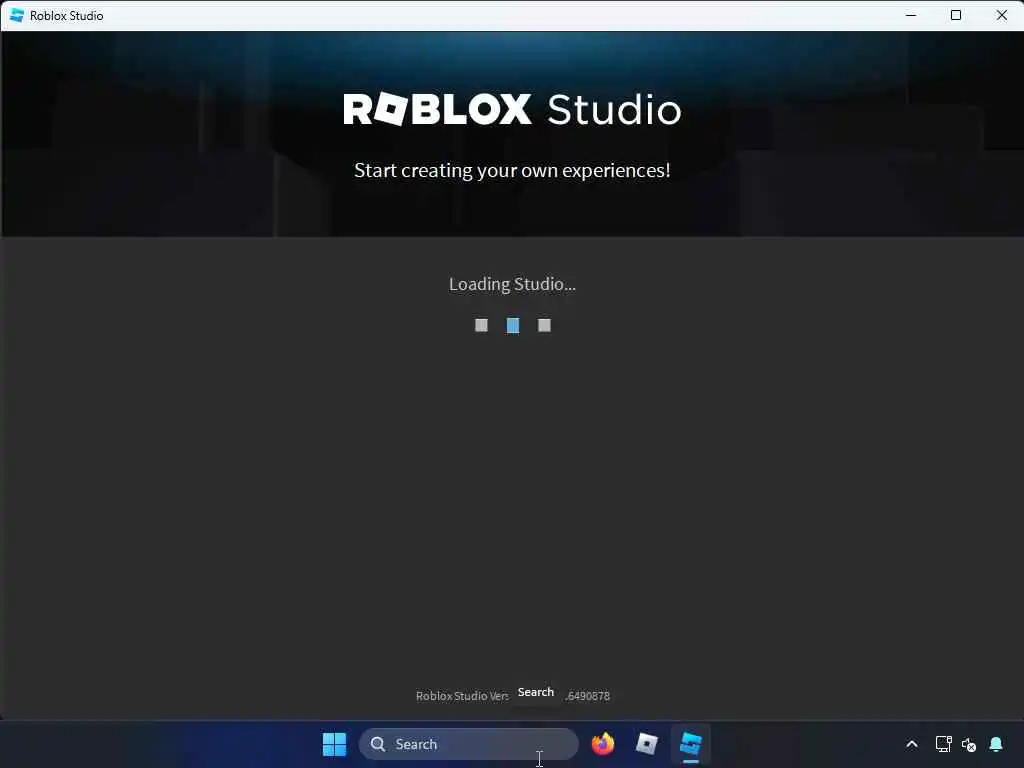
Task: Close the Roblox Studio window
Action: tap(1002, 15)
